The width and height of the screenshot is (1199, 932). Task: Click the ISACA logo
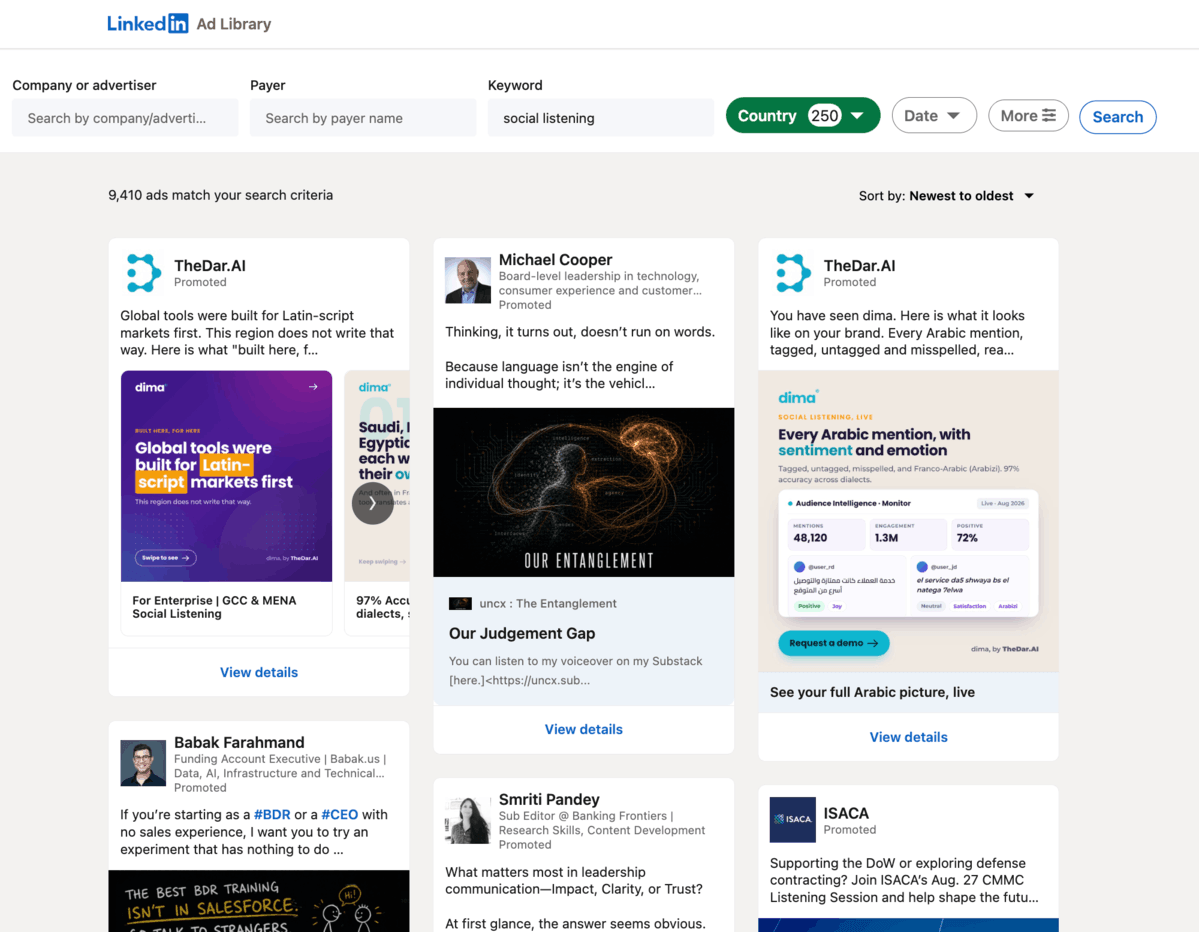792,820
